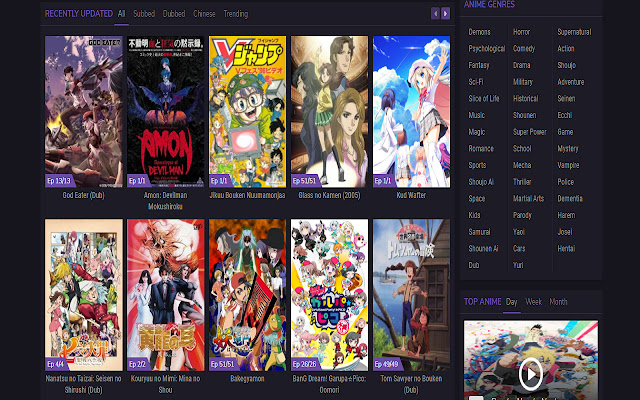
Task: Open the Fantasy genre
Action: coord(479,65)
